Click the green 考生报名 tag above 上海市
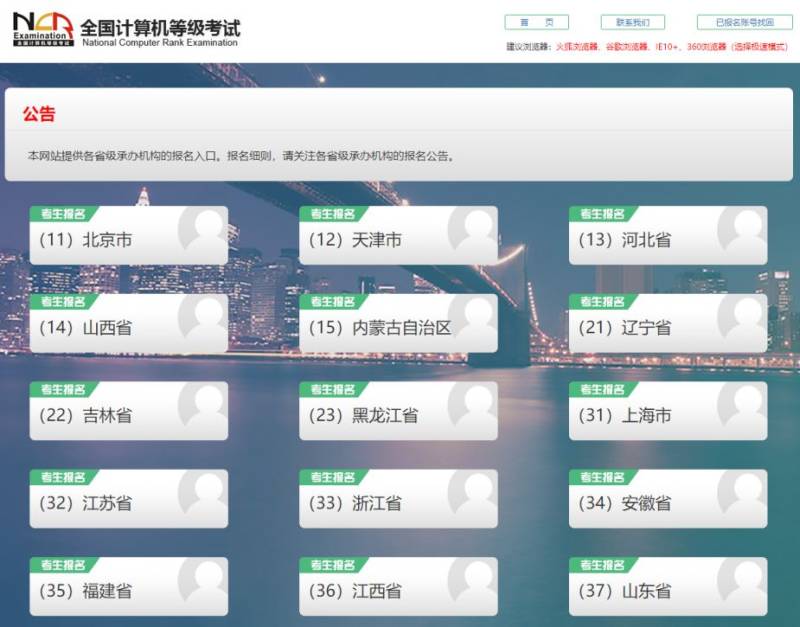This screenshot has height=627, width=800. coord(603,389)
